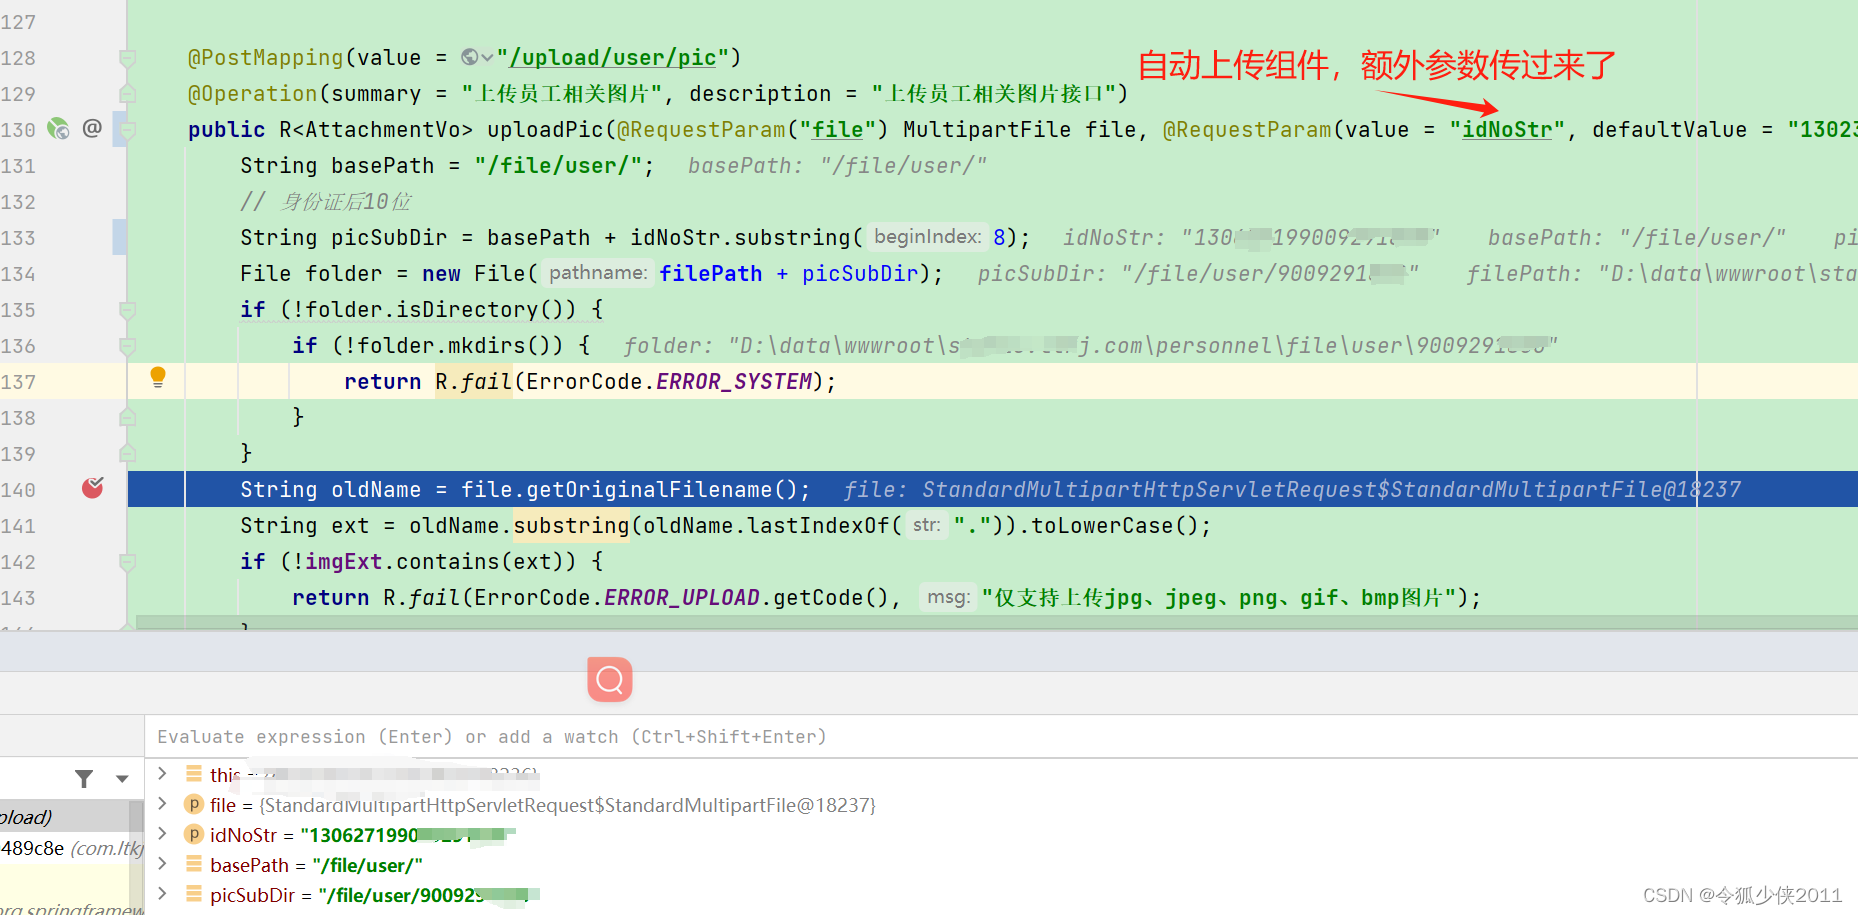Collapse the fold marker on line 136
The height and width of the screenshot is (915, 1858).
coord(127,346)
